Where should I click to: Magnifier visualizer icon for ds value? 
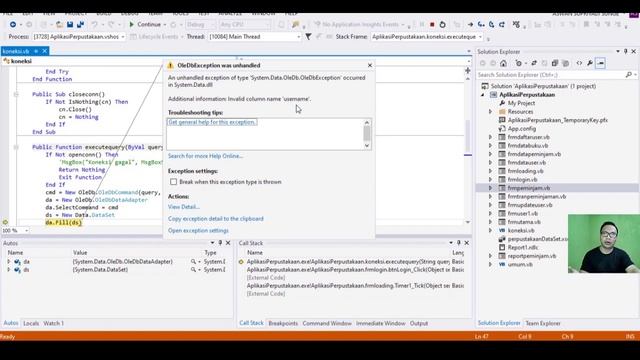[193, 270]
